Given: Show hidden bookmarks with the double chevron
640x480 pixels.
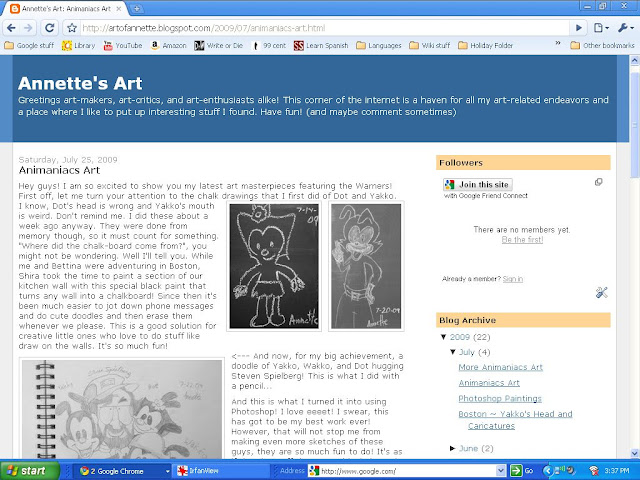Looking at the screenshot, I should coord(558,43).
